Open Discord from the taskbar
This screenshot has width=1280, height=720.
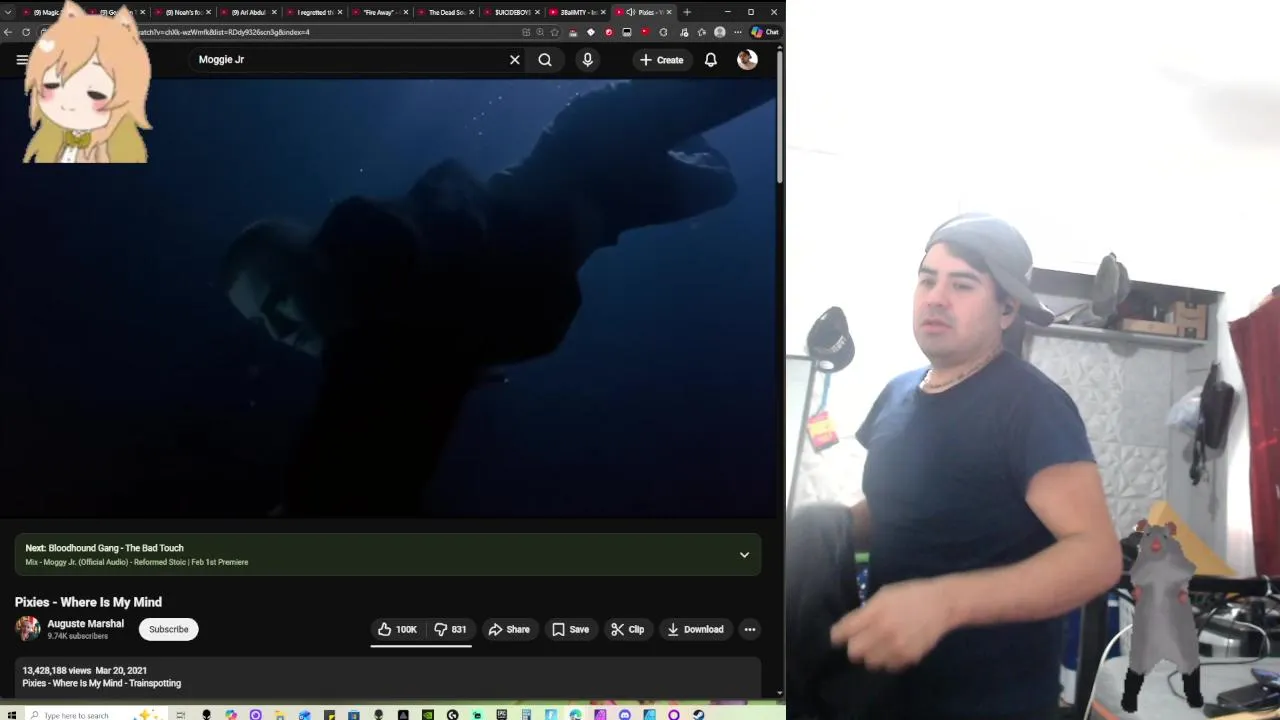click(625, 715)
